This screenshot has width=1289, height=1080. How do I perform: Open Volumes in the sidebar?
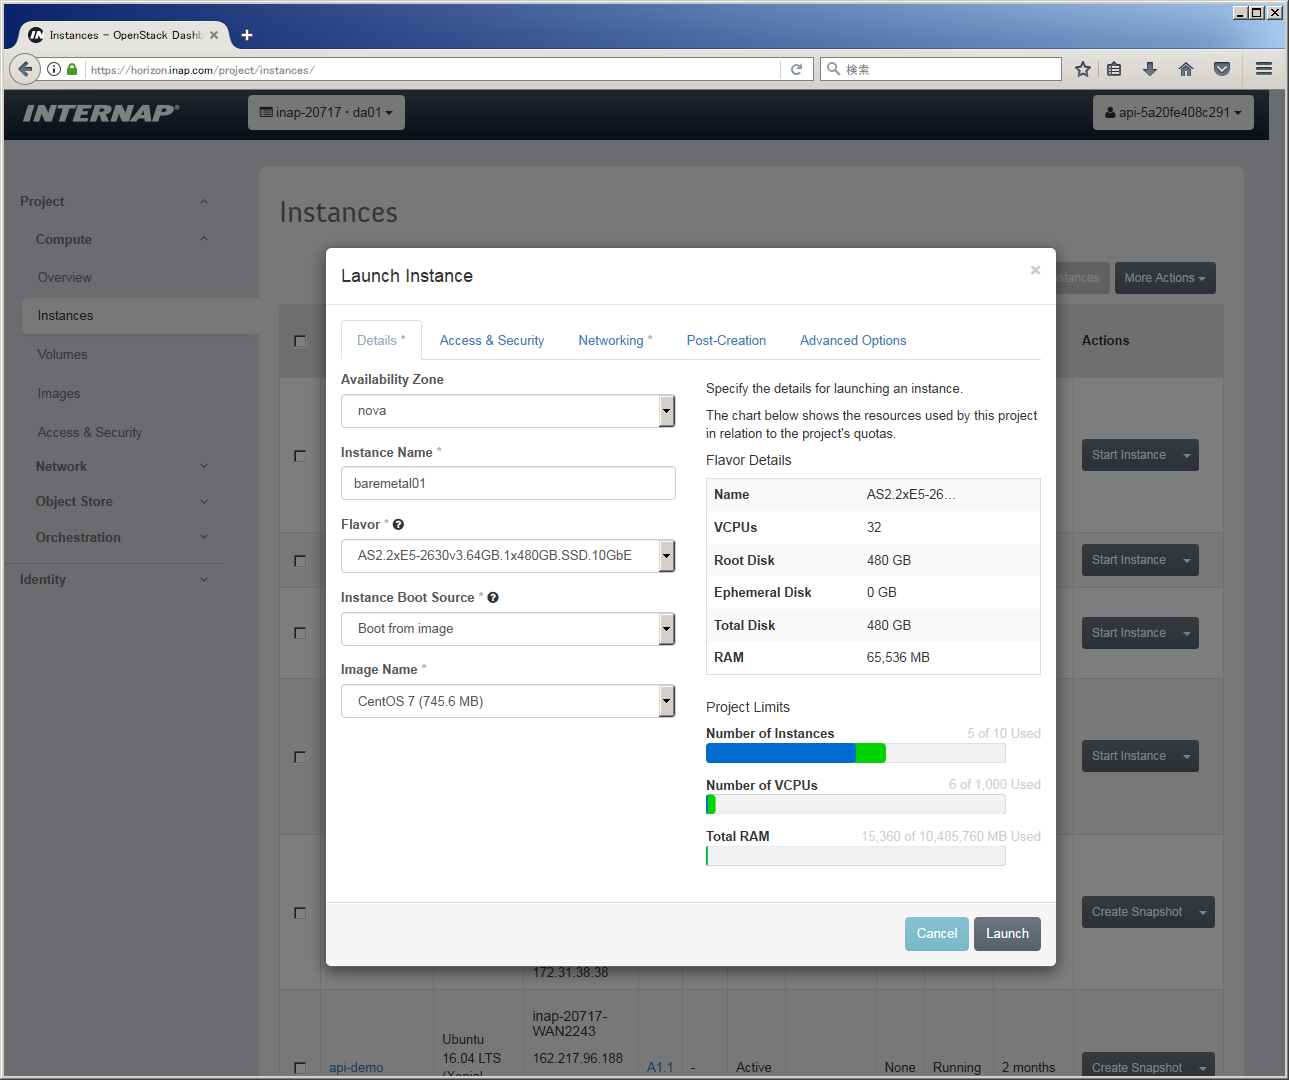(63, 354)
